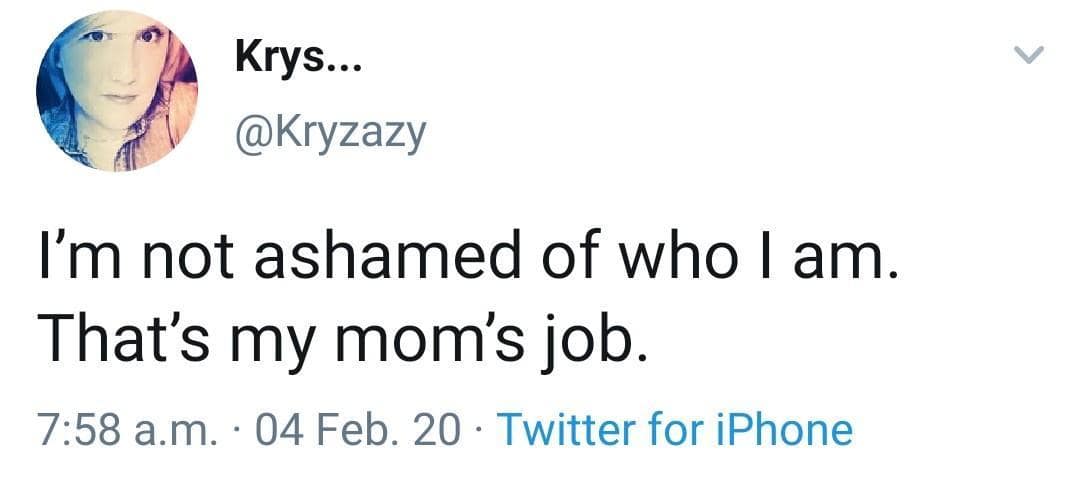
Task: Click the @Kryzazy handle
Action: [330, 133]
